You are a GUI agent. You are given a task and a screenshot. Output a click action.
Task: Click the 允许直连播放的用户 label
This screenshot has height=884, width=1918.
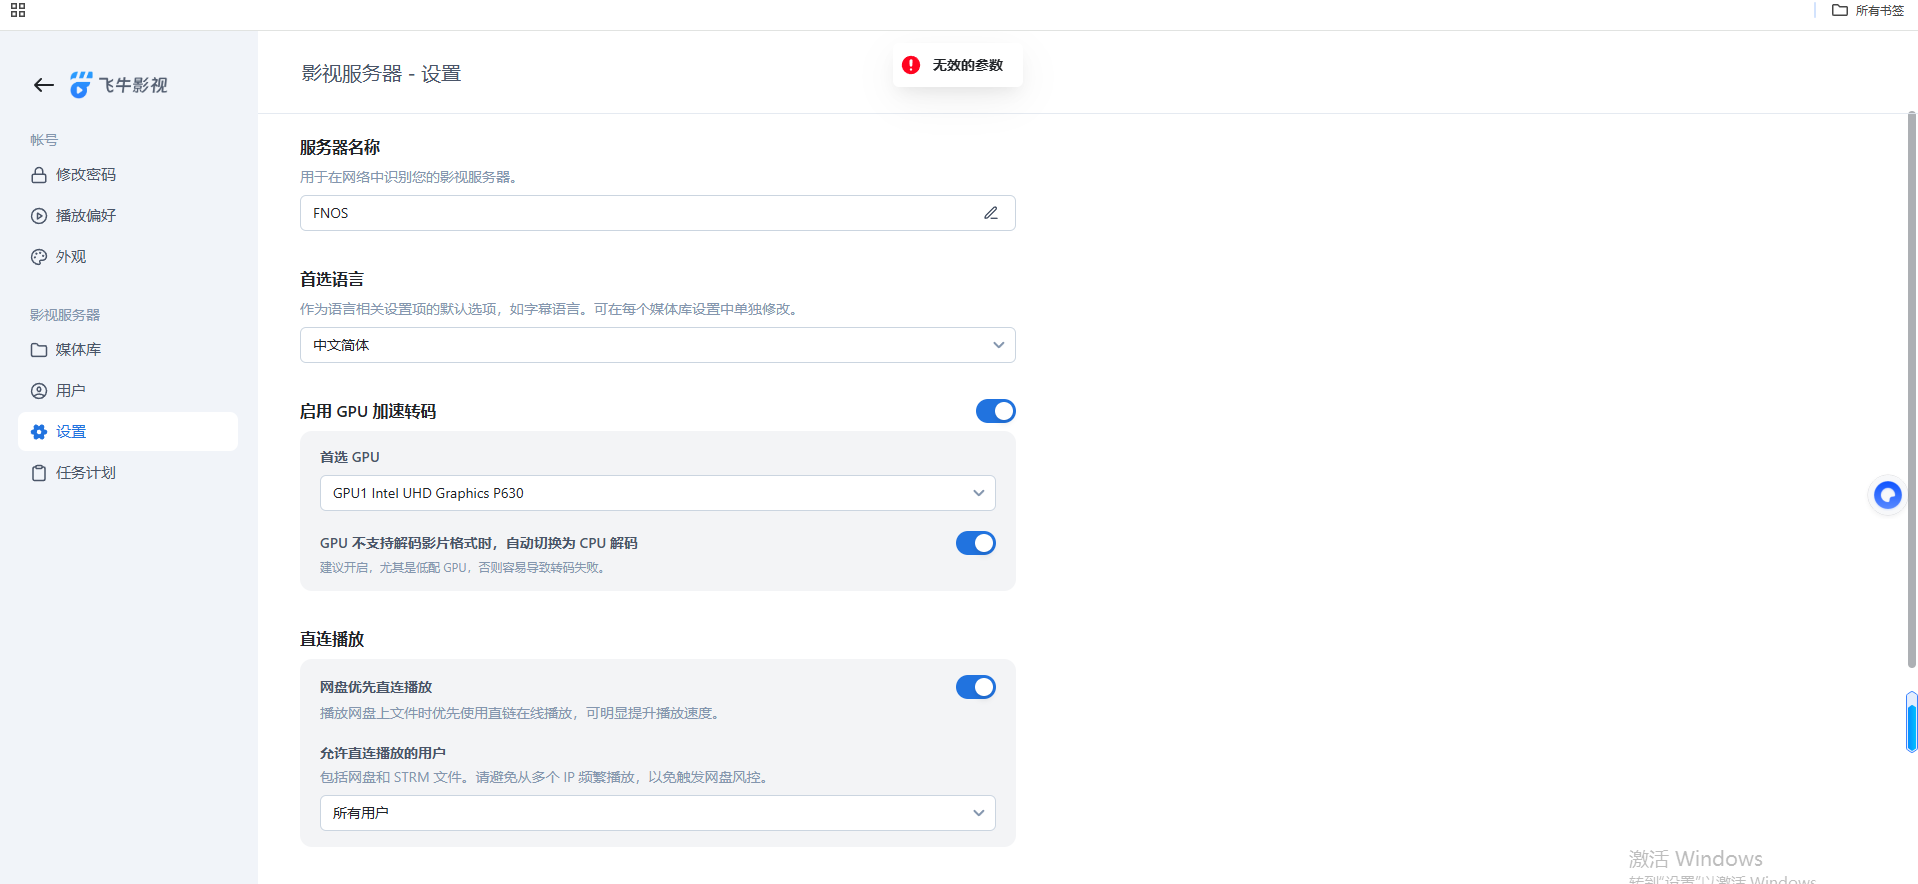[383, 753]
